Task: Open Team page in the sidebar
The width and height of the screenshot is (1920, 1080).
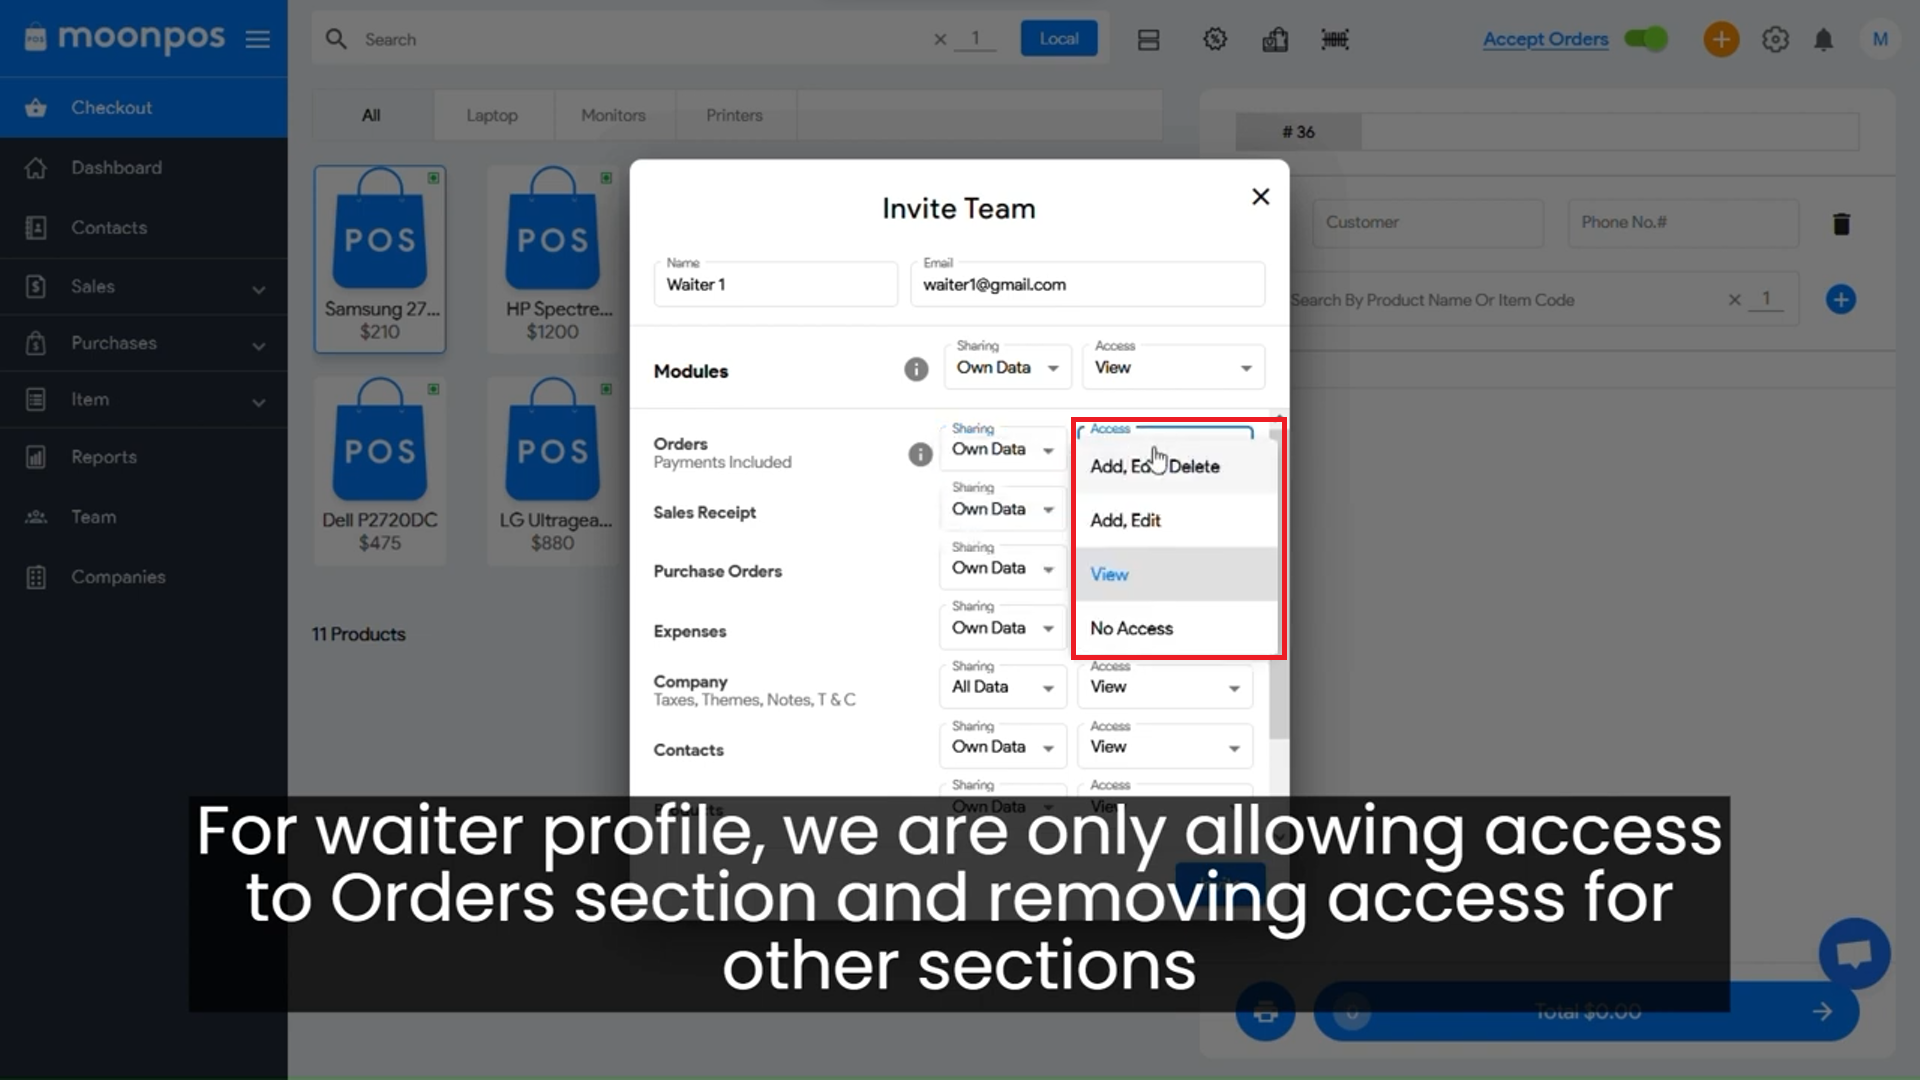Action: pos(144,517)
